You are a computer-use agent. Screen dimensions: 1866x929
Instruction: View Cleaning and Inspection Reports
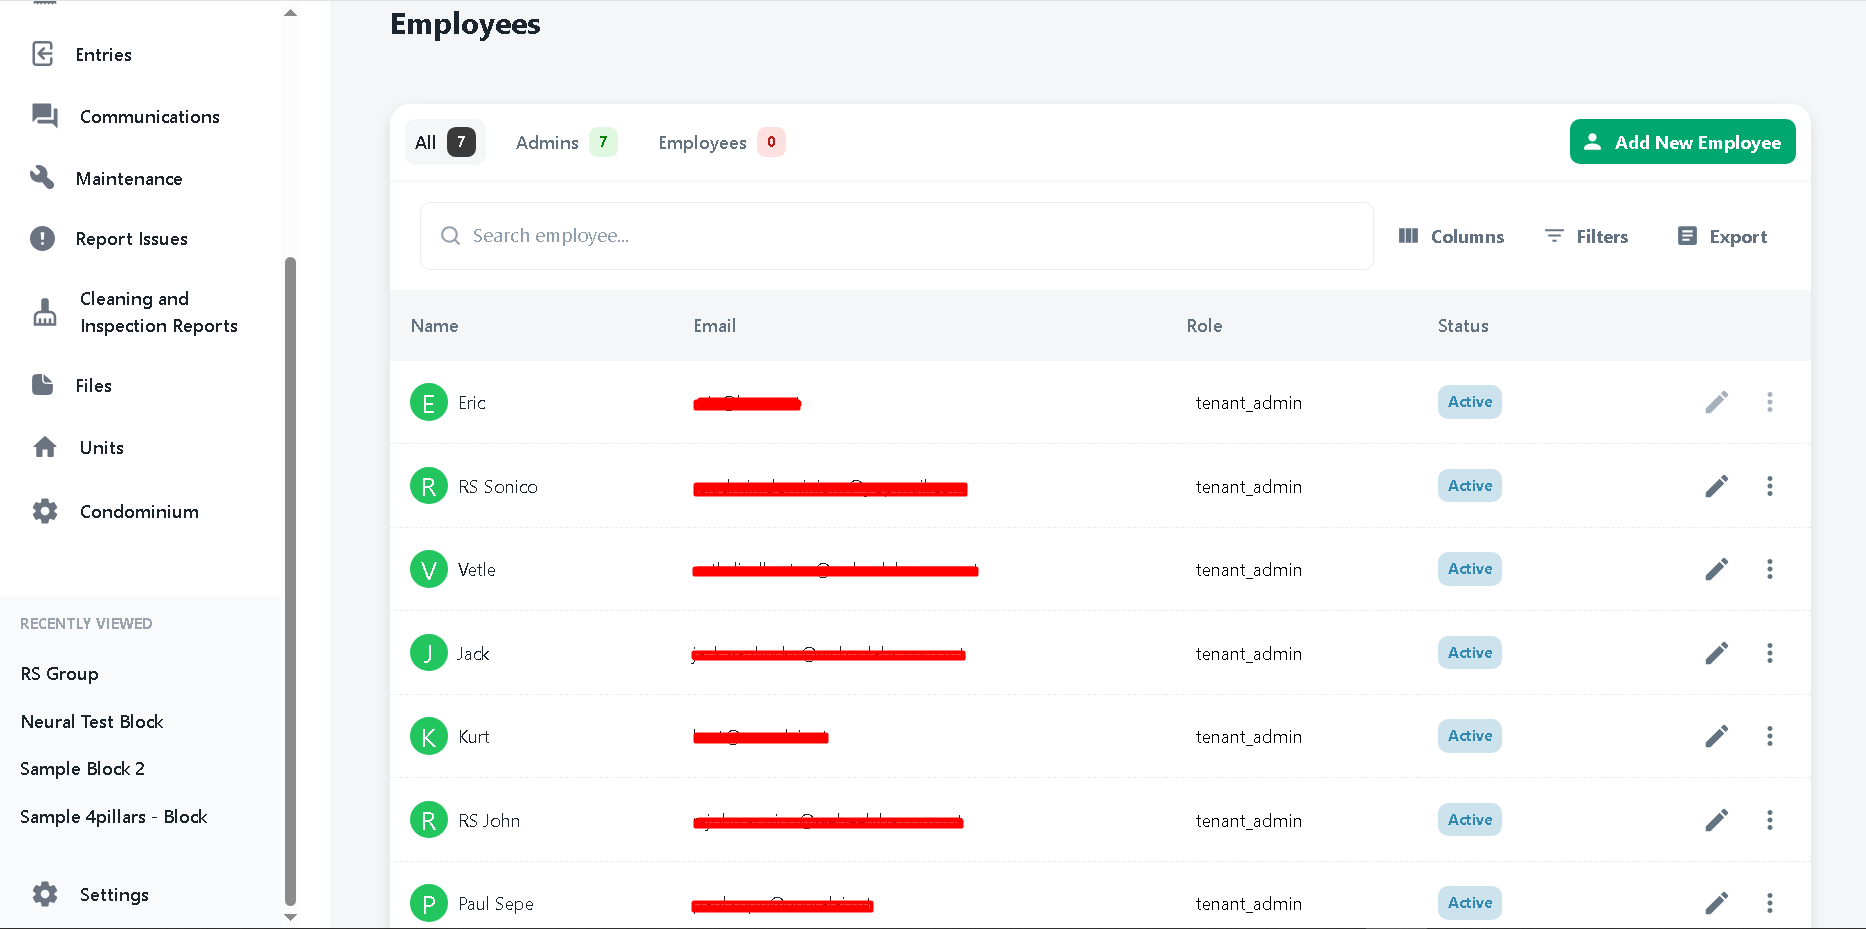coord(158,311)
